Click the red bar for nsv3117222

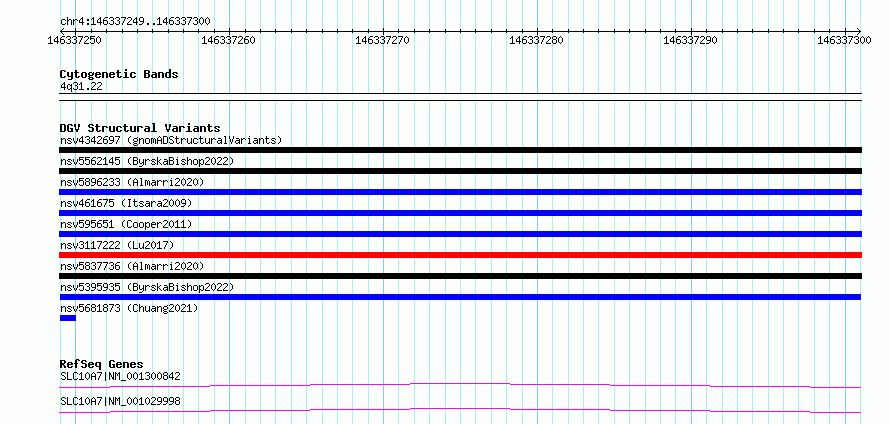pyautogui.click(x=460, y=255)
